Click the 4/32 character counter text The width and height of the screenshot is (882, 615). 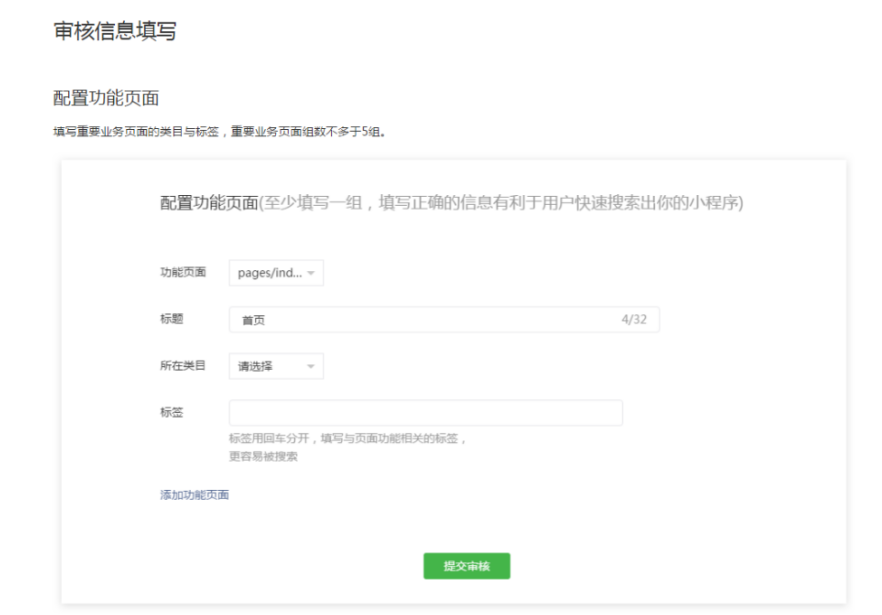[x=634, y=320]
